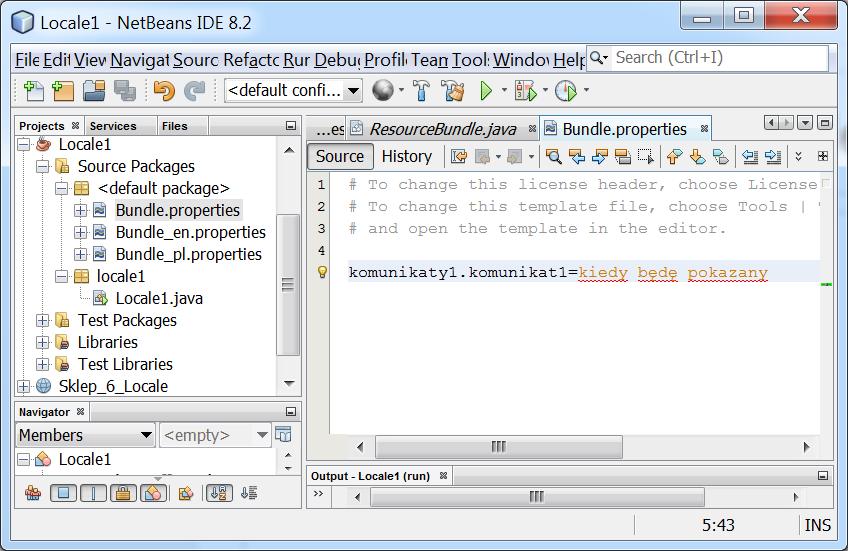Close the Output Locale1 run tab
The width and height of the screenshot is (848, 551).
tap(443, 476)
